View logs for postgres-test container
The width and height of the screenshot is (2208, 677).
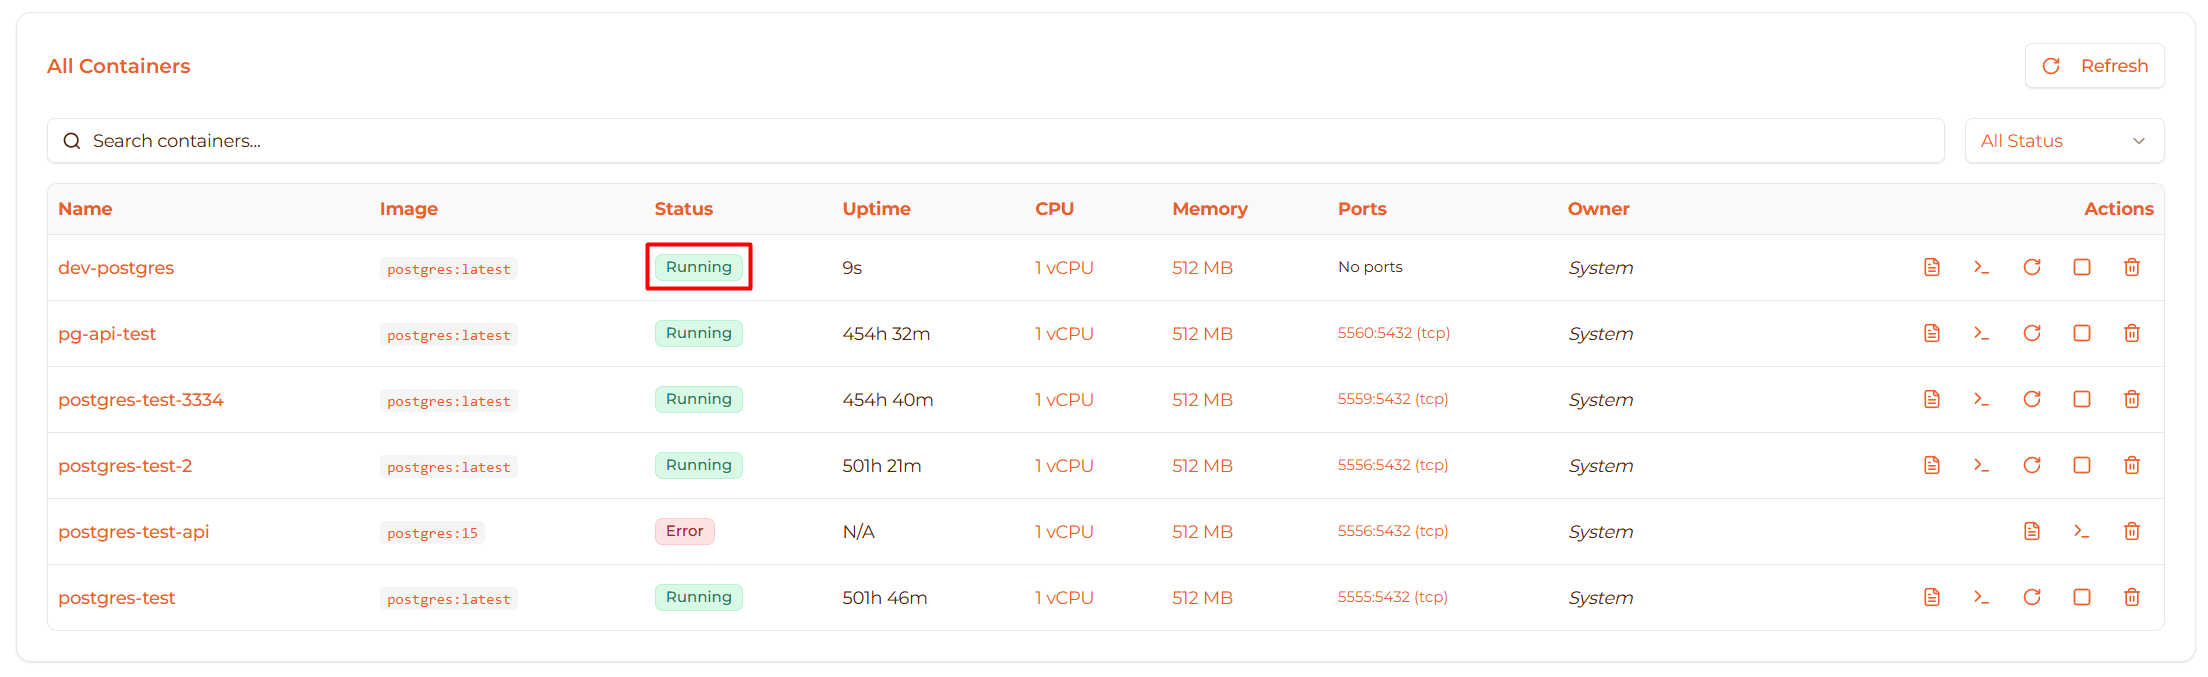[1931, 597]
